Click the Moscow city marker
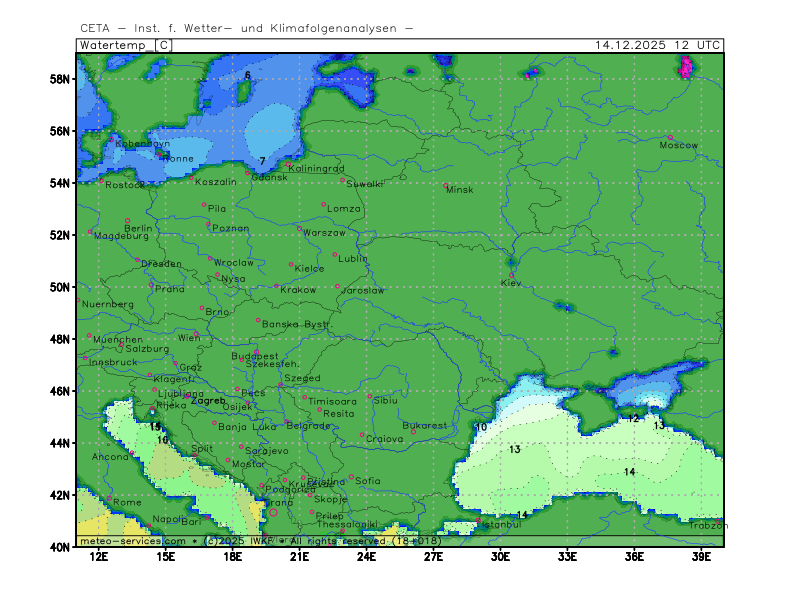This screenshot has height=600, width=800. [670, 137]
